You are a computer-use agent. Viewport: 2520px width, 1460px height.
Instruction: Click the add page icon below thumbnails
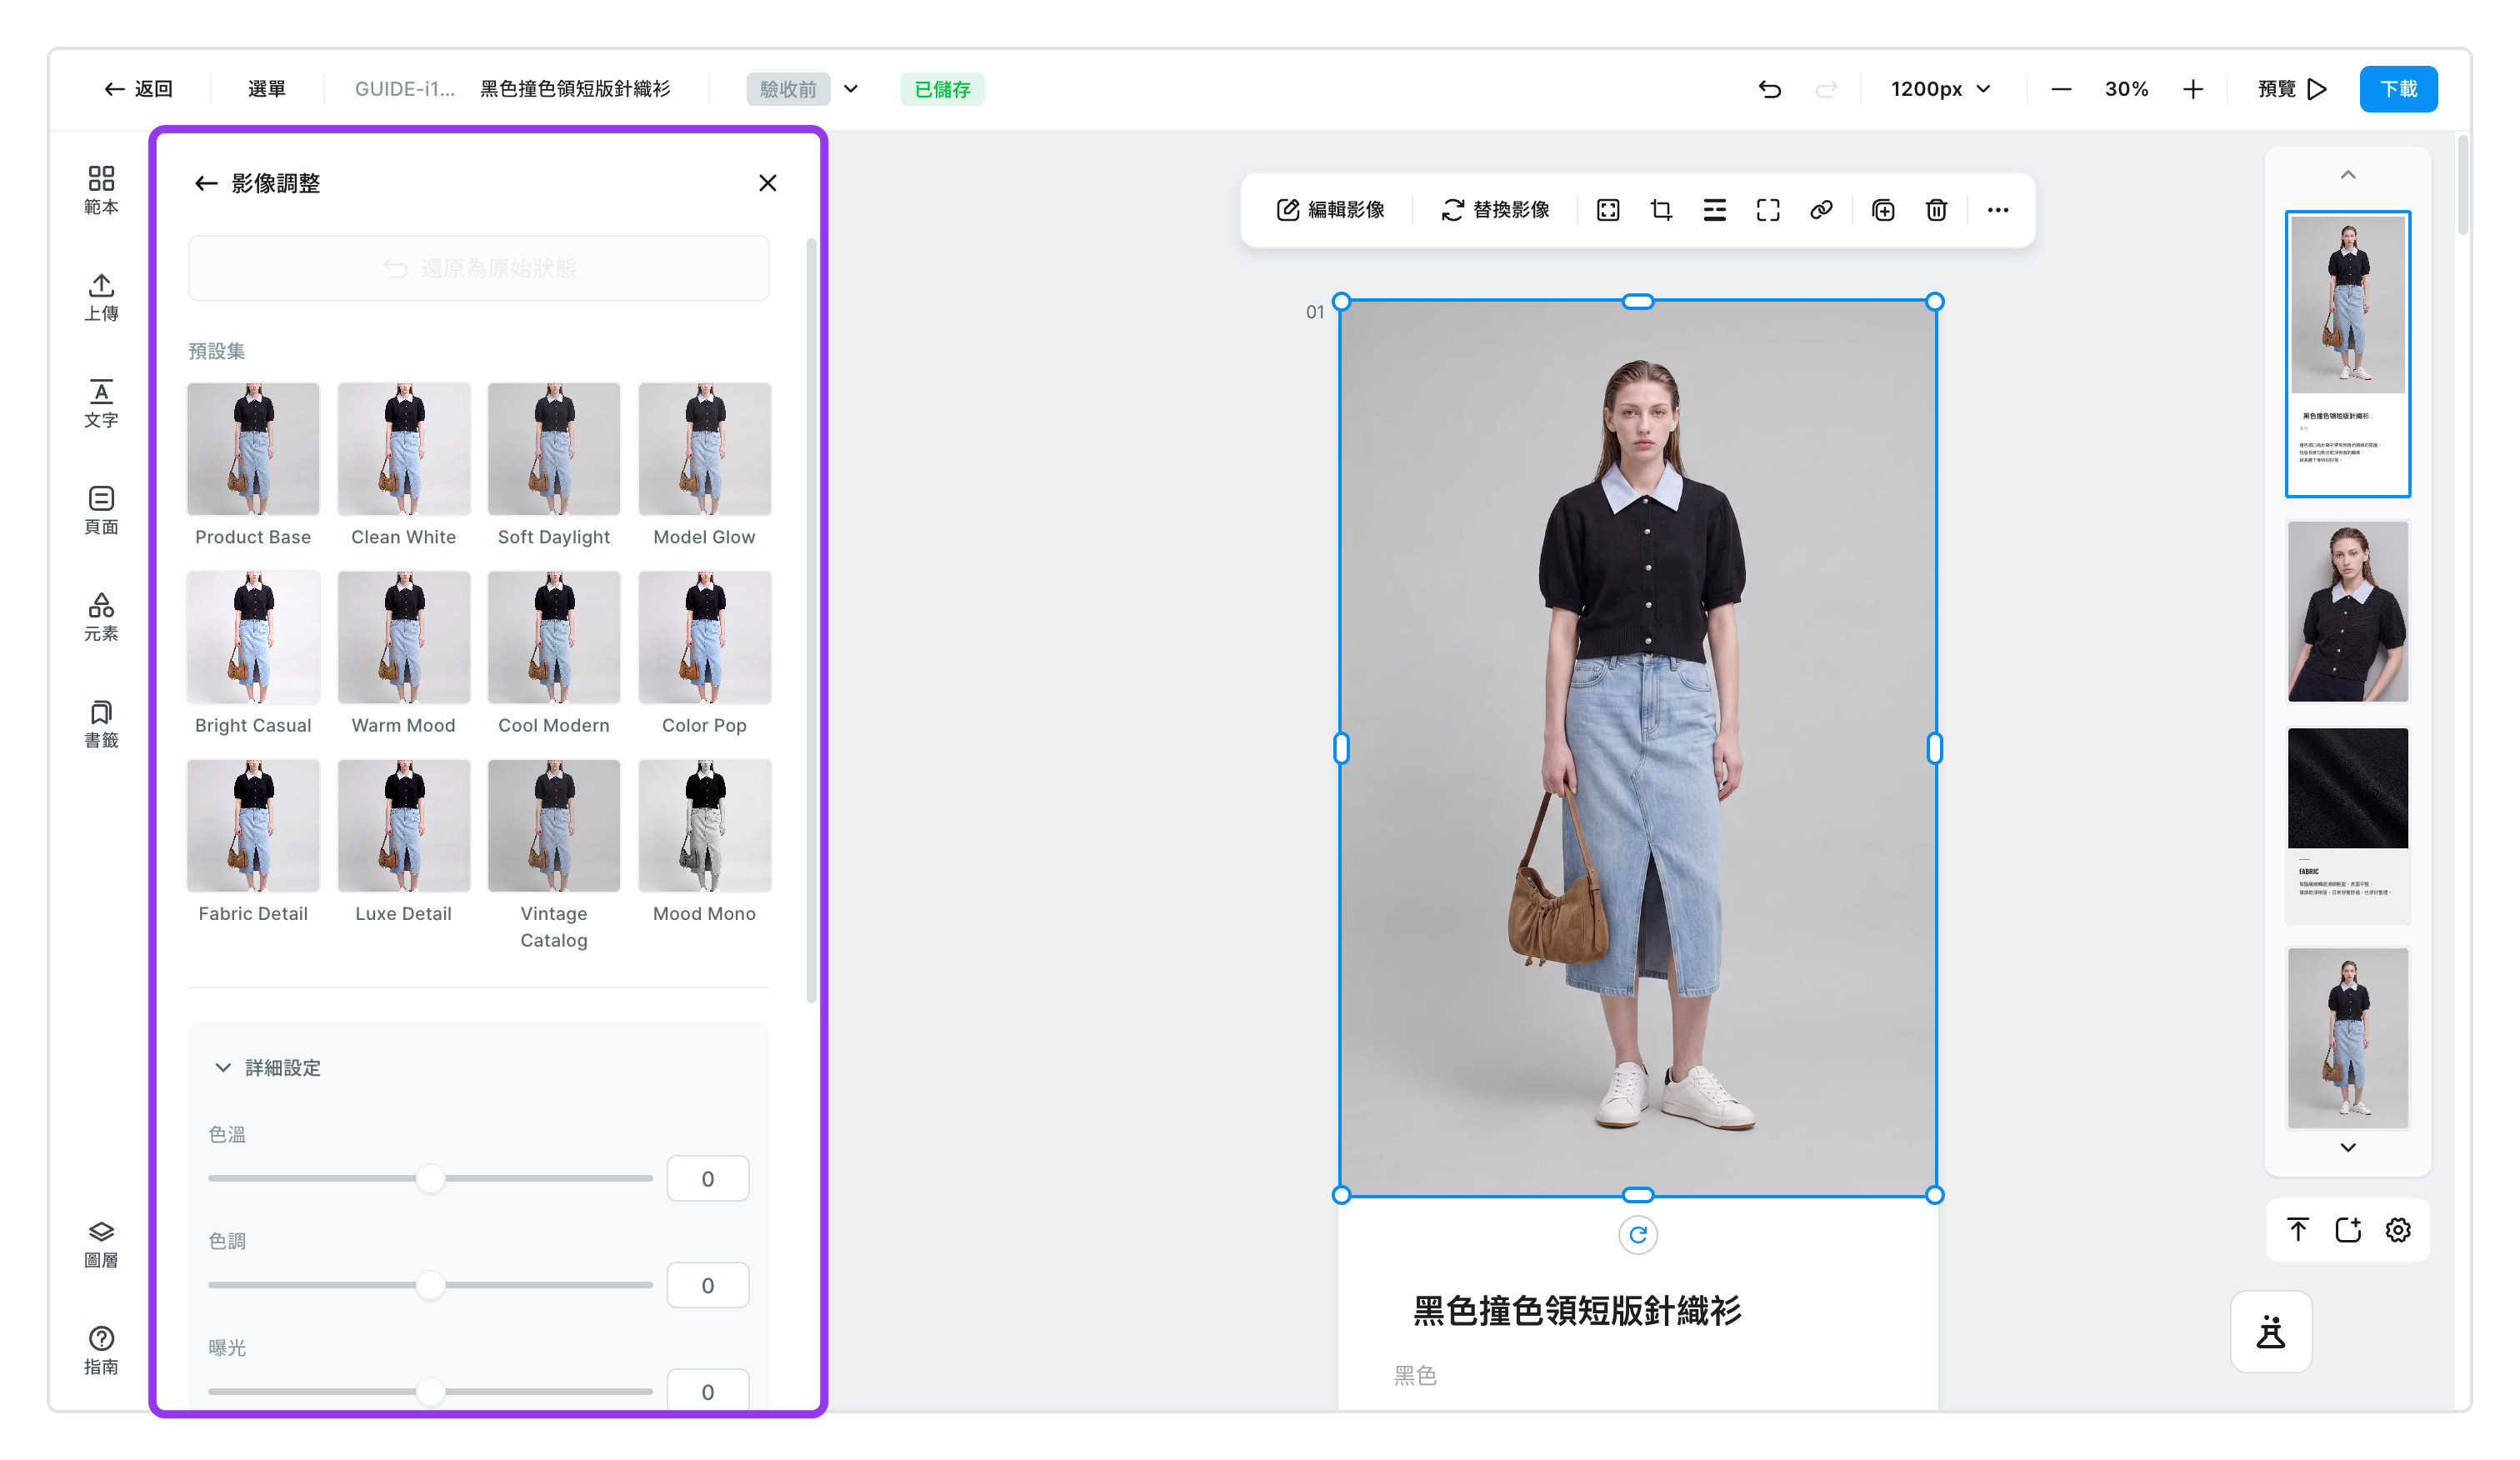[2347, 1230]
